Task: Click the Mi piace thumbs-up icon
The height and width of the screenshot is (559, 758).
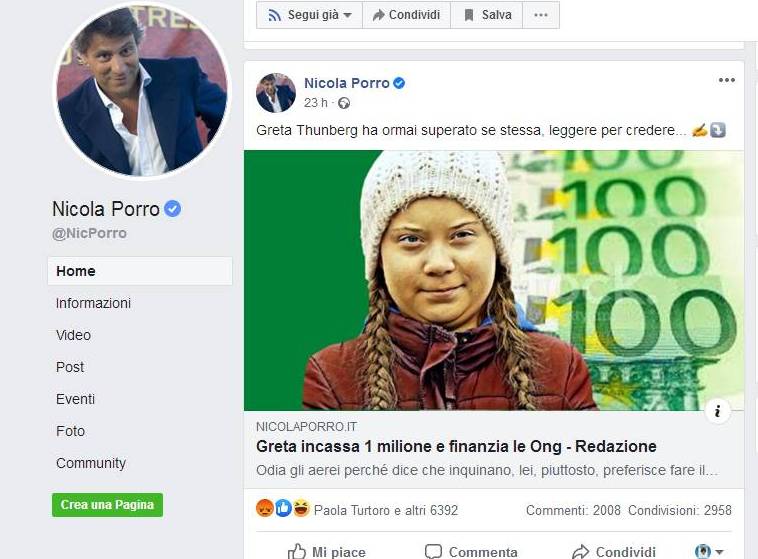Action: click(x=296, y=551)
